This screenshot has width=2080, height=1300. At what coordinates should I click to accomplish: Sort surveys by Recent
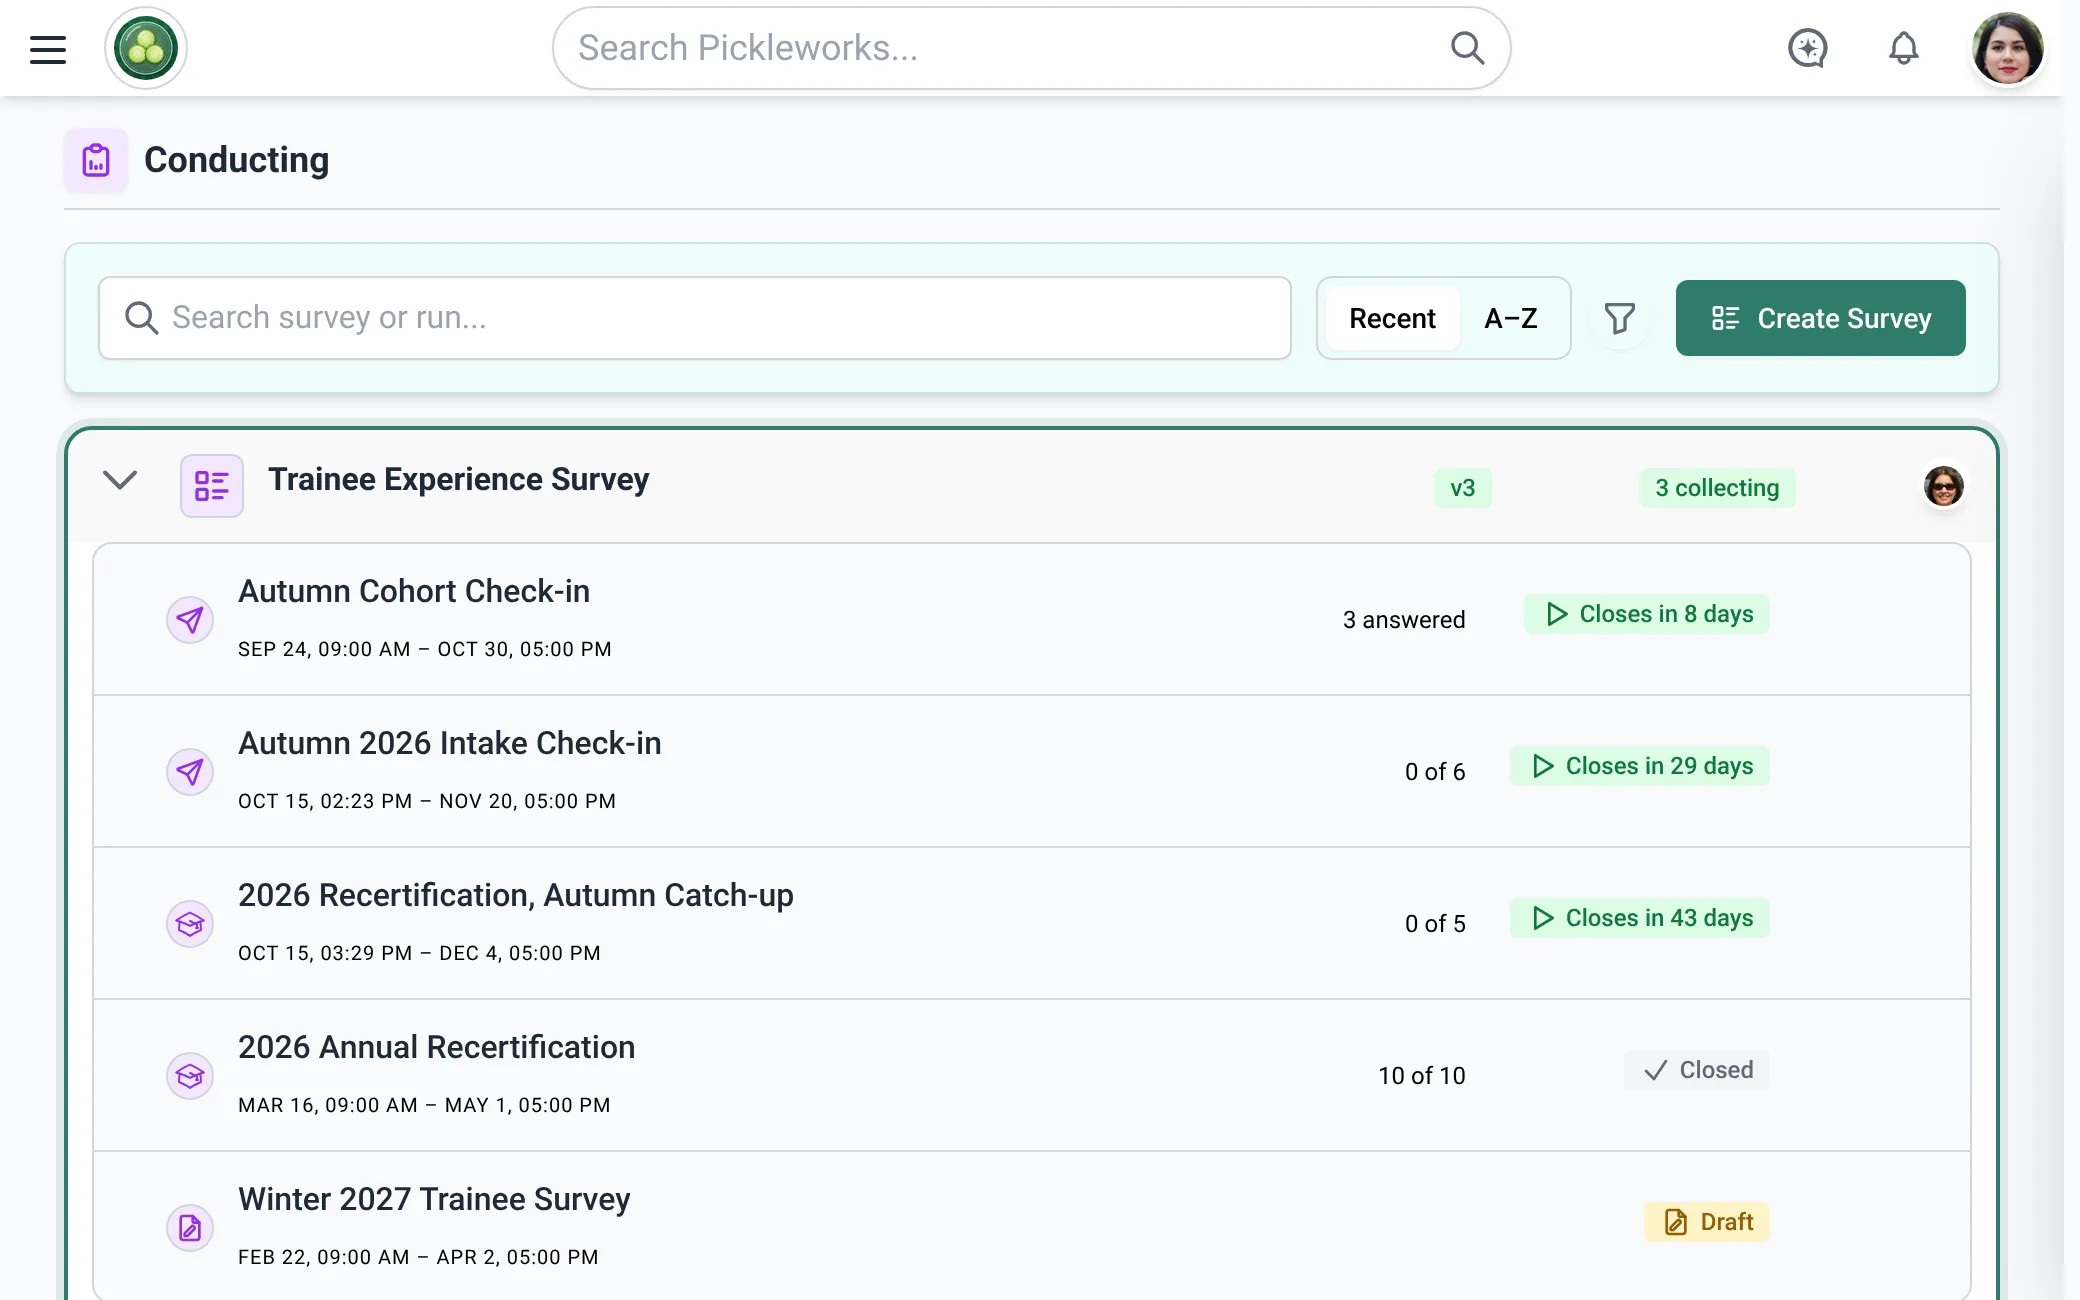coord(1392,318)
